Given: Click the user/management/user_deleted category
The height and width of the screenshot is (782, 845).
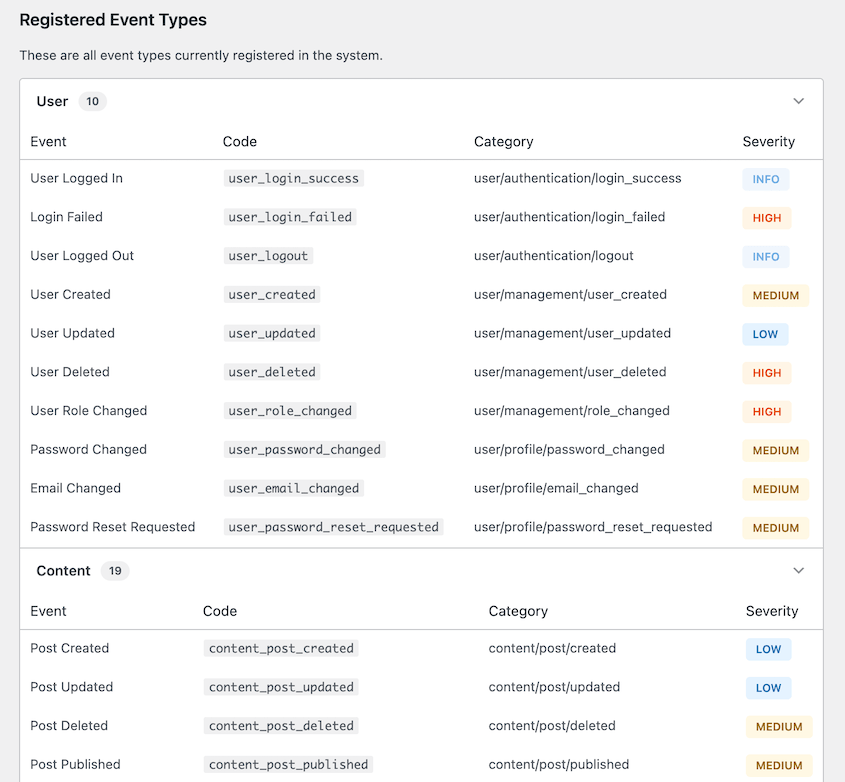Looking at the screenshot, I should 570,372.
